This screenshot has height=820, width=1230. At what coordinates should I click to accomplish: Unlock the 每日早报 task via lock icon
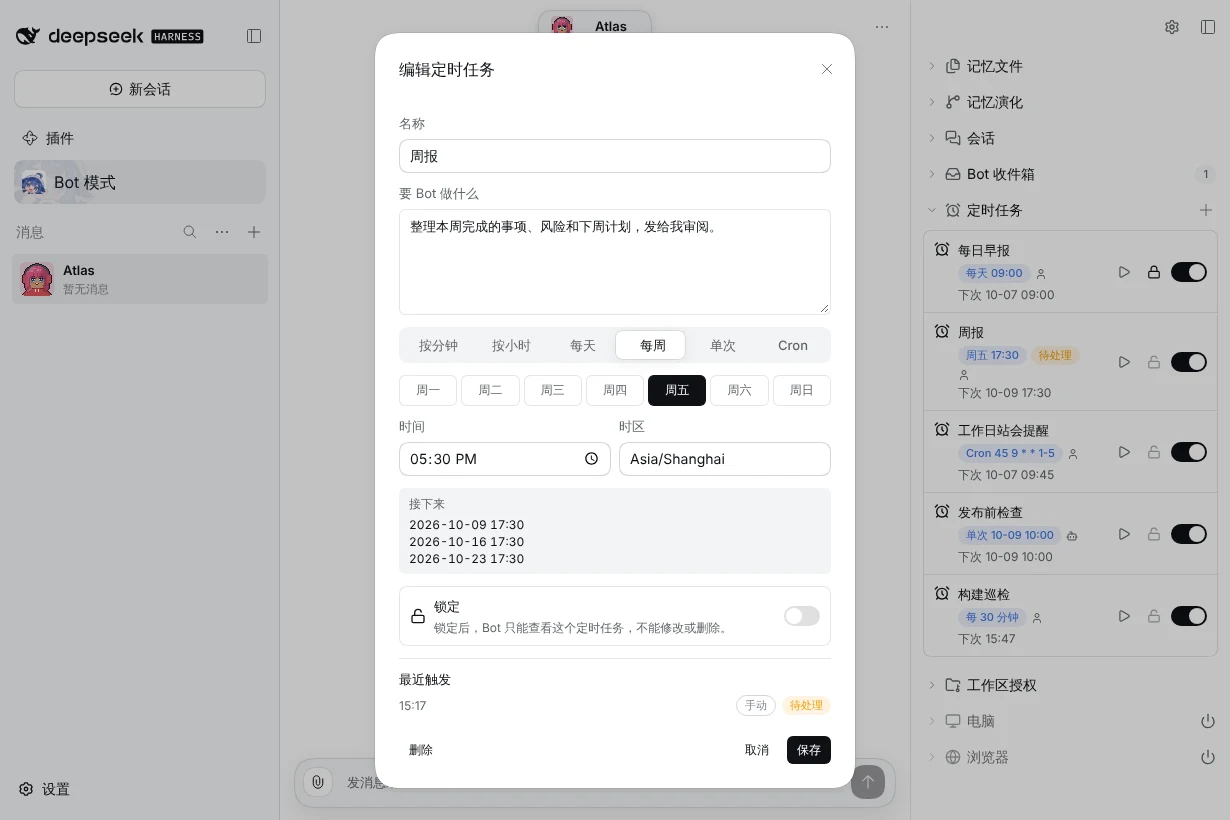[x=1154, y=272]
